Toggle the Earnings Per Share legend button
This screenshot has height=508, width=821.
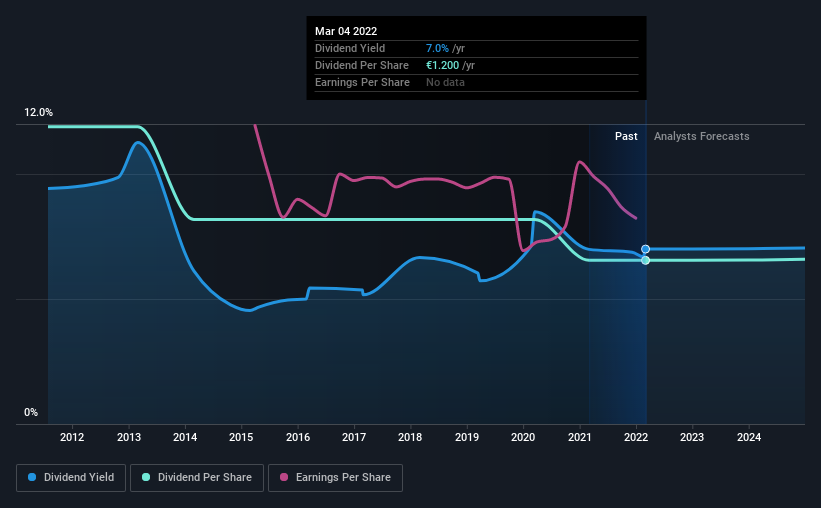coord(336,478)
